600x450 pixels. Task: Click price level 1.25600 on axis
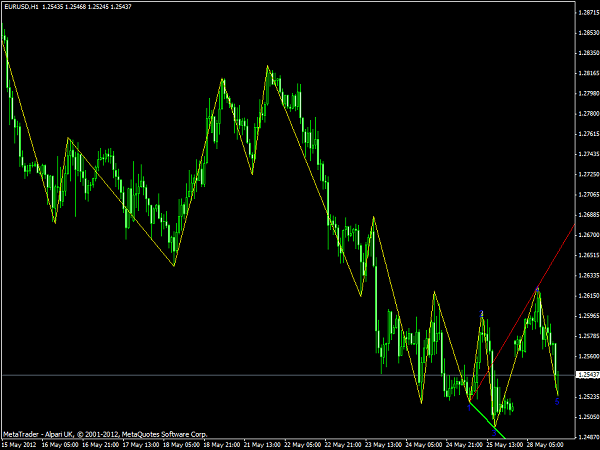pyautogui.click(x=589, y=356)
